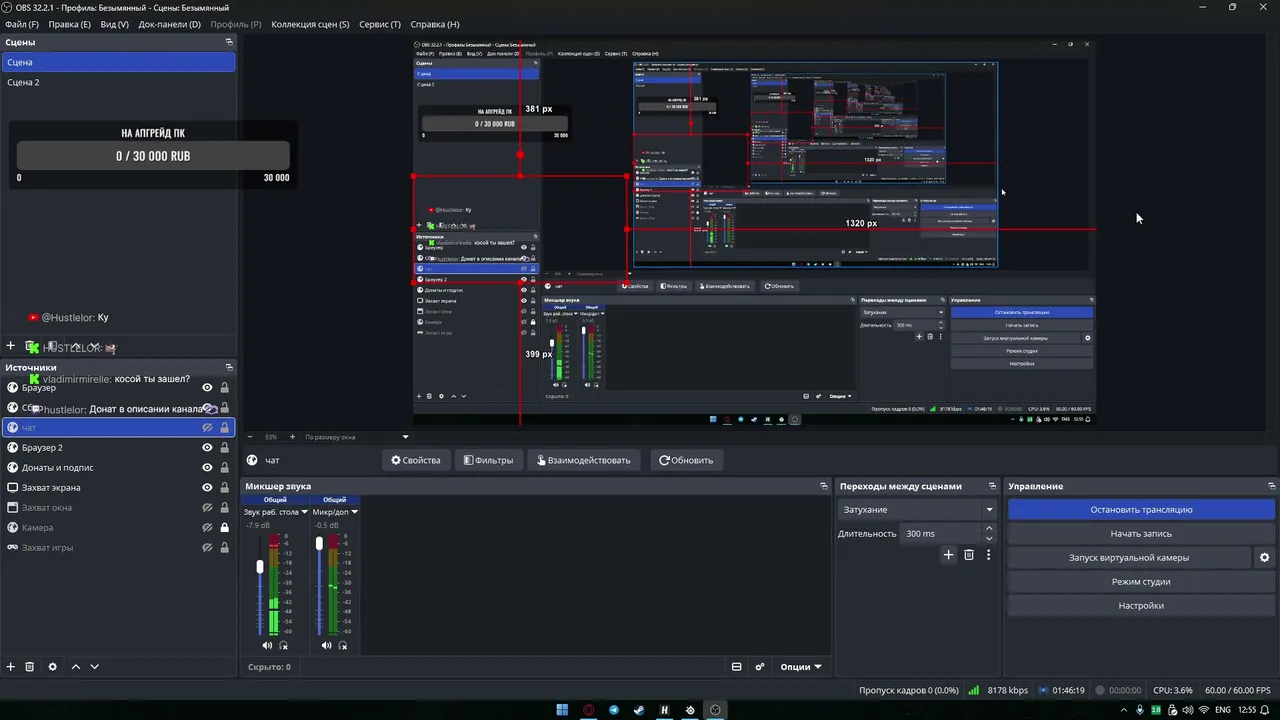Show the Захват игры source

pyautogui.click(x=208, y=548)
